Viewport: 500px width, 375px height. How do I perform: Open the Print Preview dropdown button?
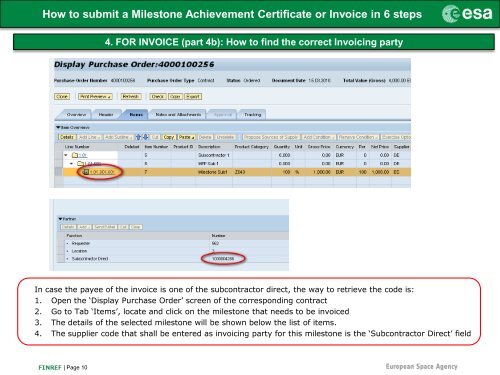pos(95,96)
